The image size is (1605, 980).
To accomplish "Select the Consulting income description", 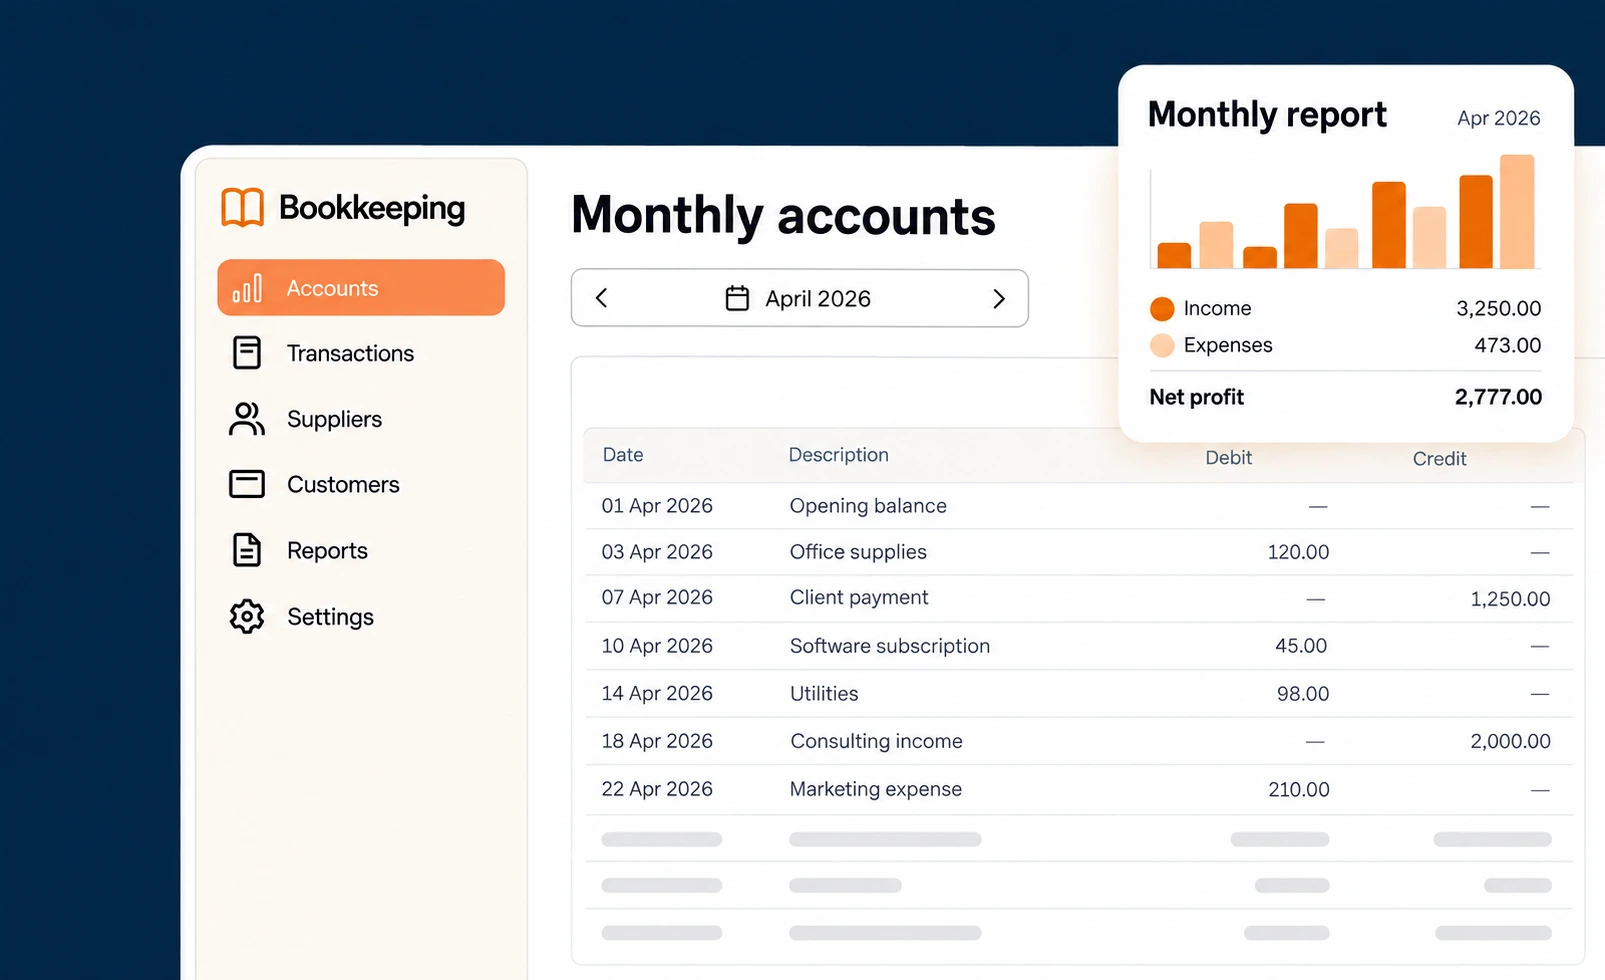I will pos(876,741).
